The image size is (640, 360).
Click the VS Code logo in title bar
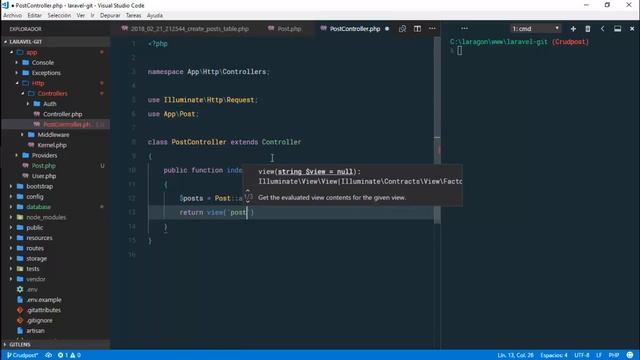click(5, 5)
